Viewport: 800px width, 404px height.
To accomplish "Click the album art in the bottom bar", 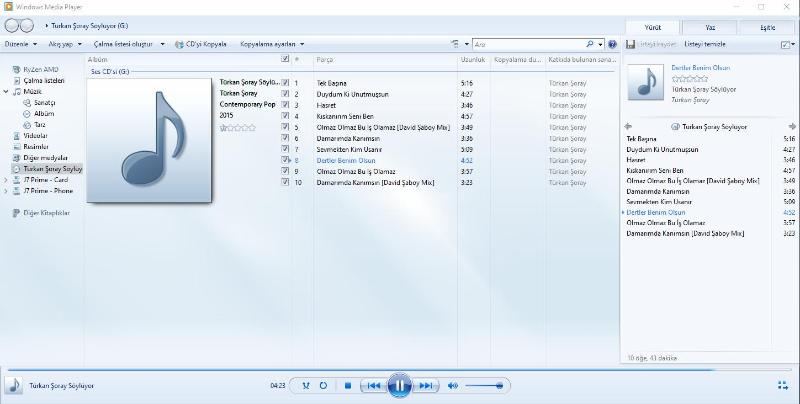I will point(14,386).
